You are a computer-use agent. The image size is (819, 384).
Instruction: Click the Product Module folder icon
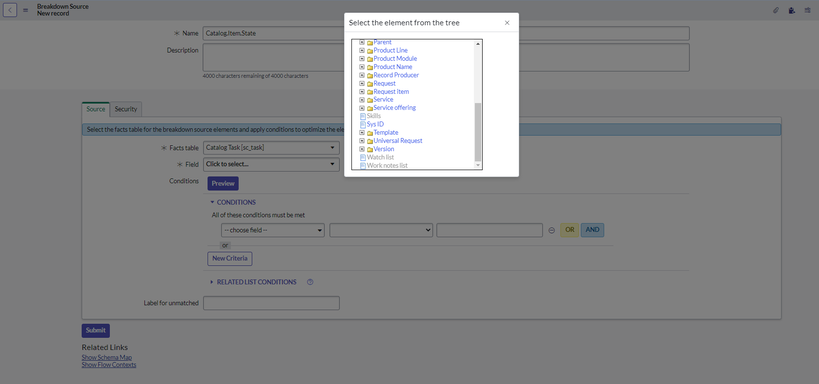tap(369, 59)
